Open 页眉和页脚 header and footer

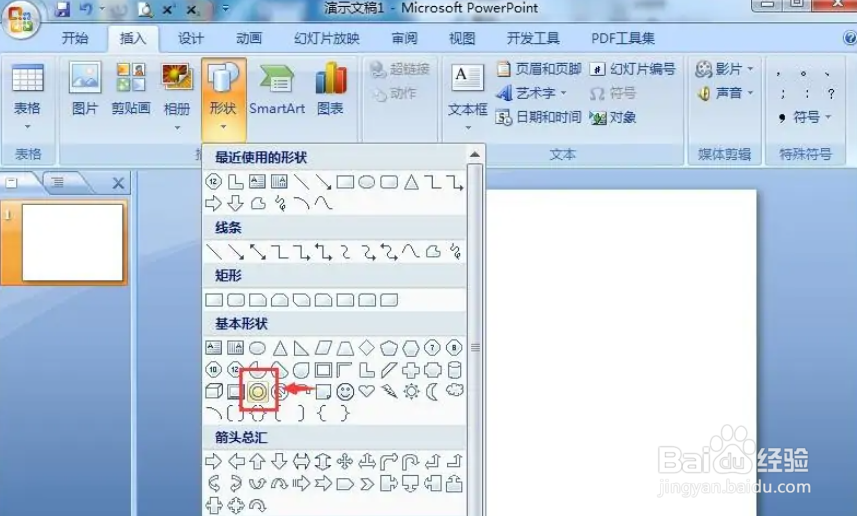[539, 69]
